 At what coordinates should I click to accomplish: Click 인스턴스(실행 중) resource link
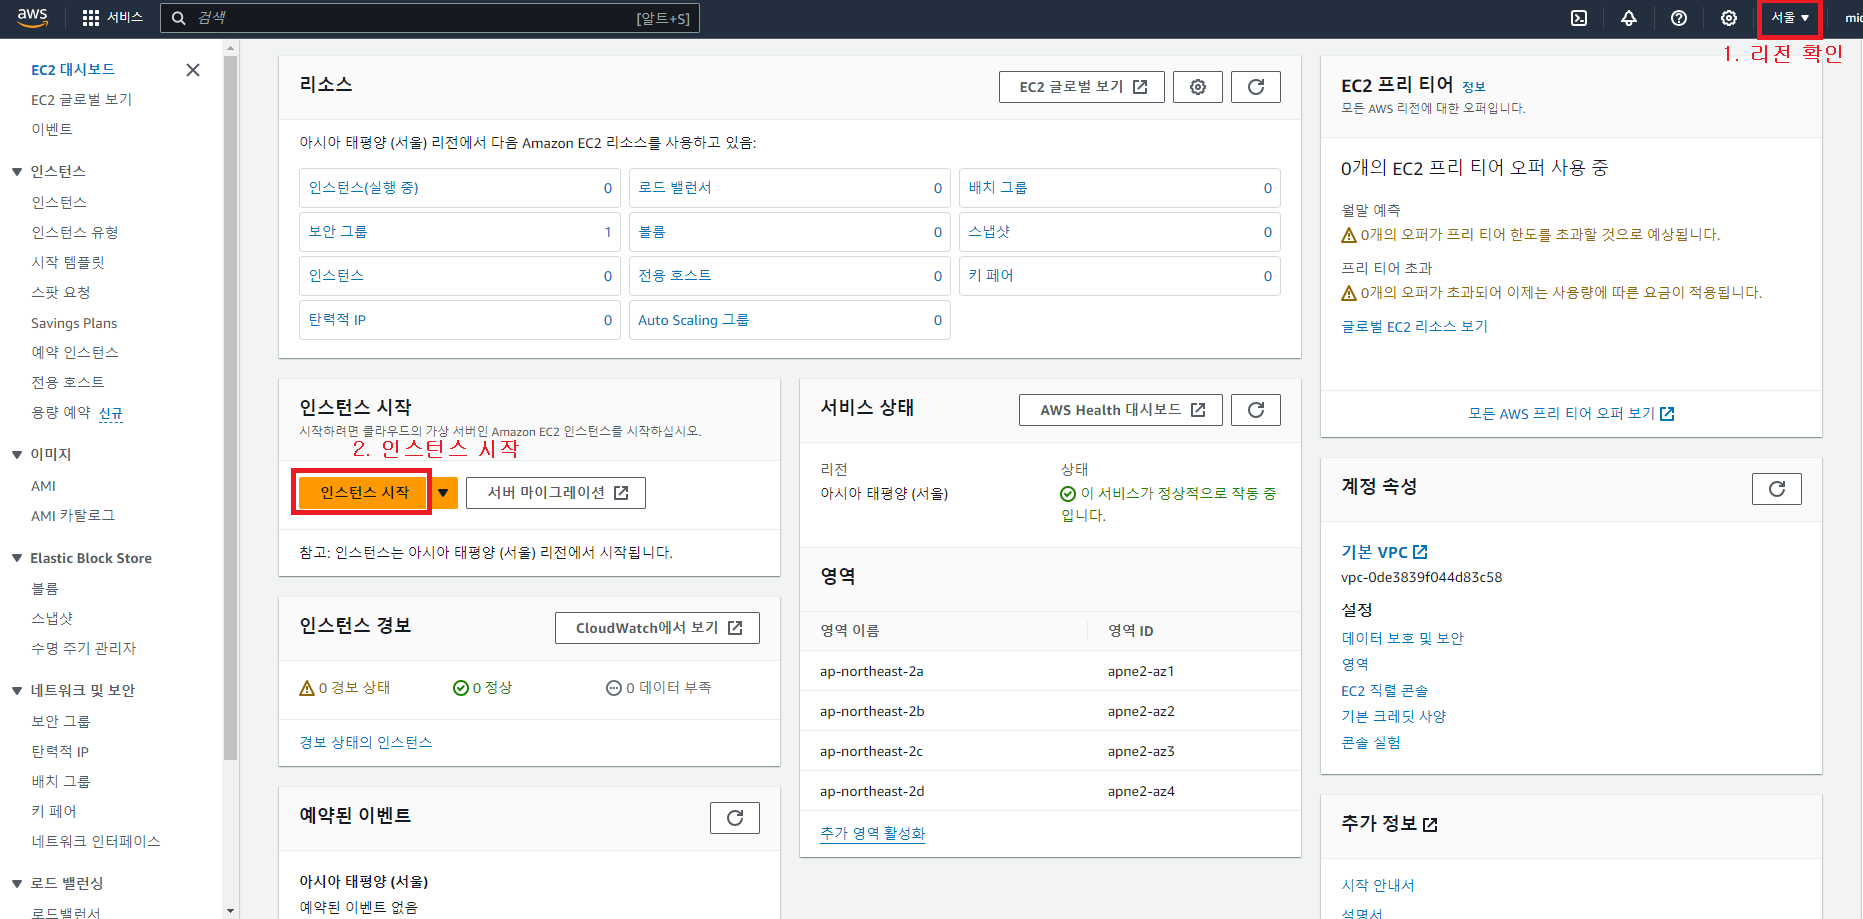(x=364, y=188)
